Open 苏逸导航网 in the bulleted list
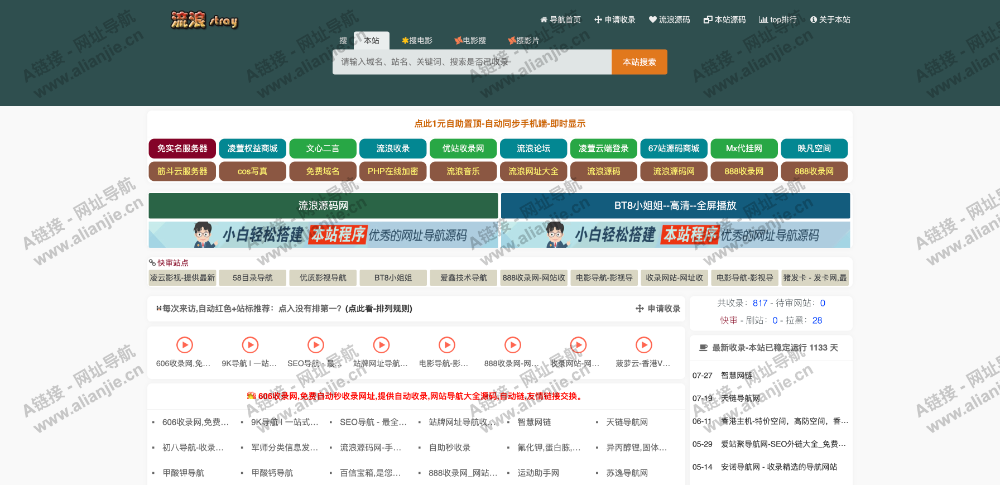 click(x=627, y=474)
